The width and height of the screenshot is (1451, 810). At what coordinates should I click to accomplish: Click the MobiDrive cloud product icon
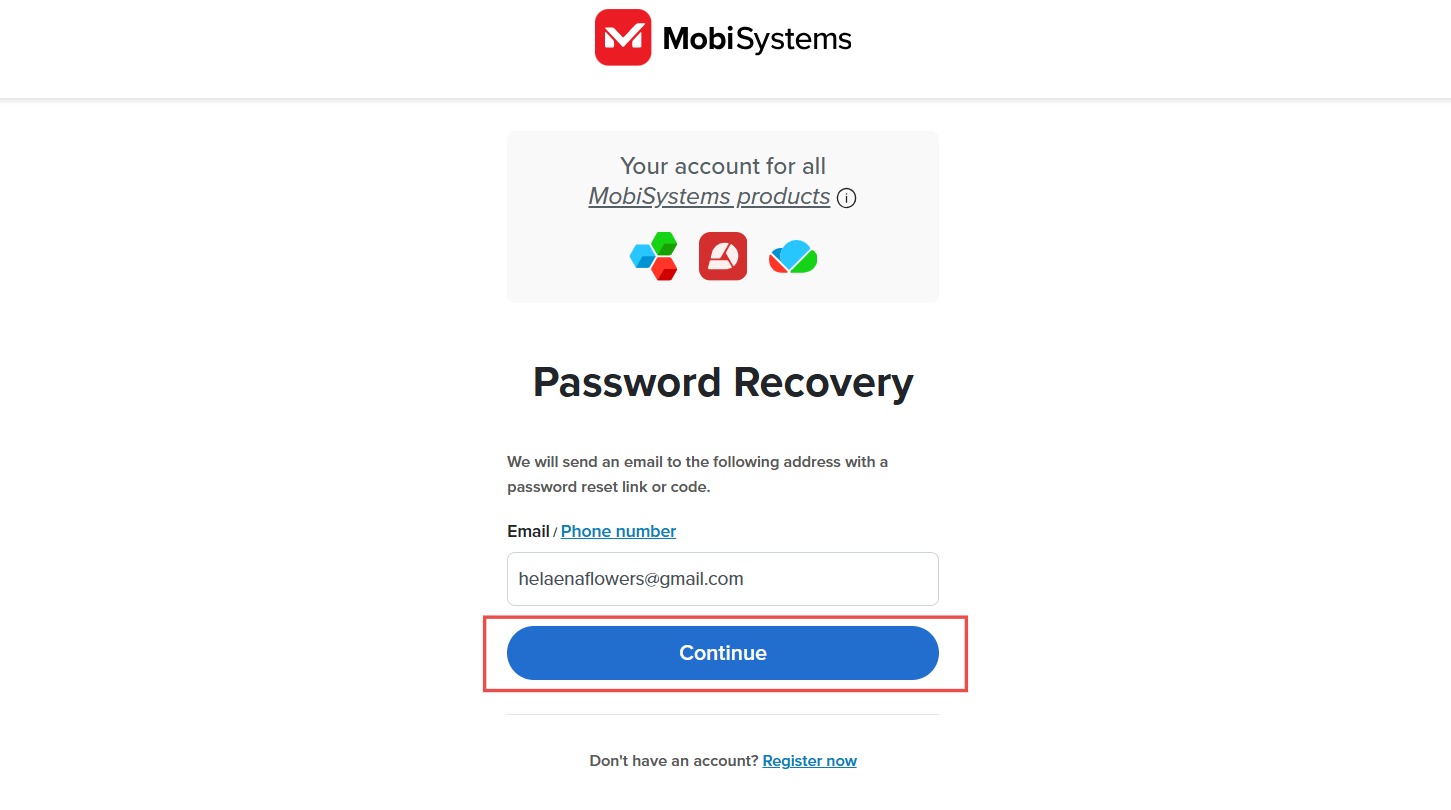[793, 257]
